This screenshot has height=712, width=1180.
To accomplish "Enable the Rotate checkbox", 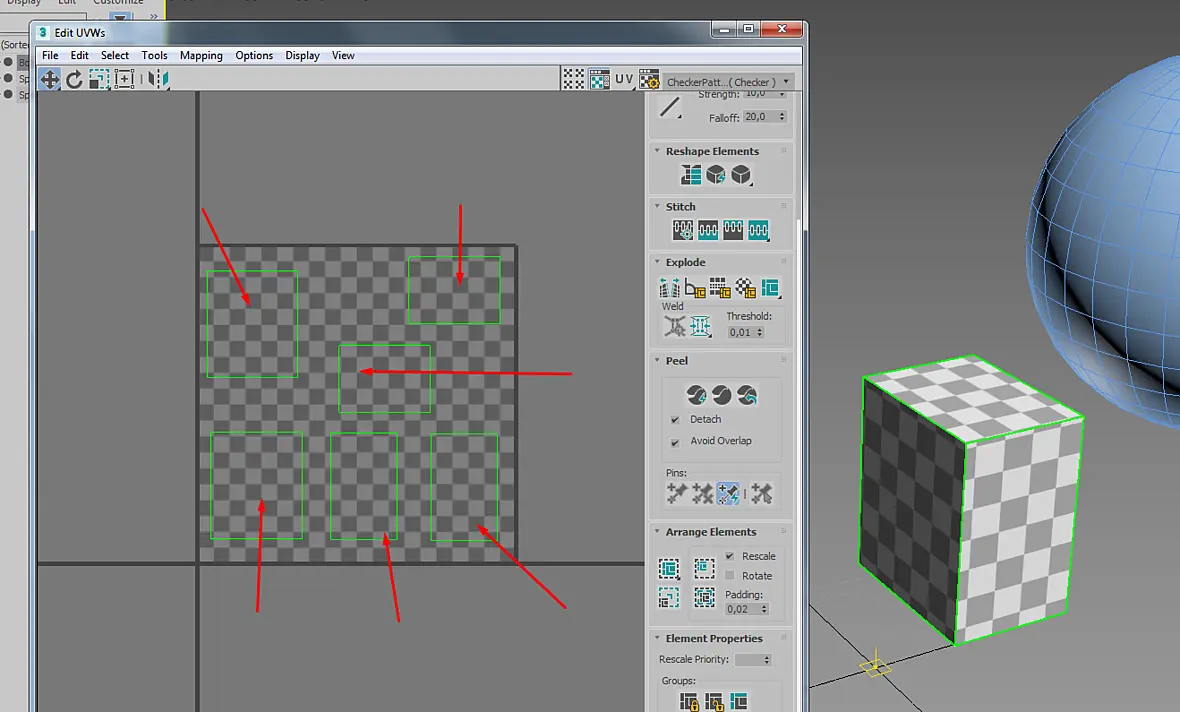I will point(729,576).
